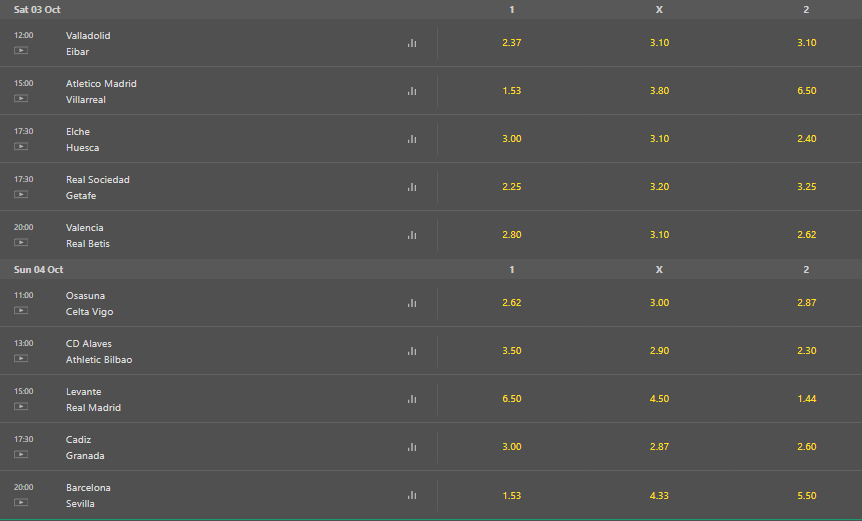Select Athletic Bilbao away odds 2.30
862x521 pixels.
806,351
